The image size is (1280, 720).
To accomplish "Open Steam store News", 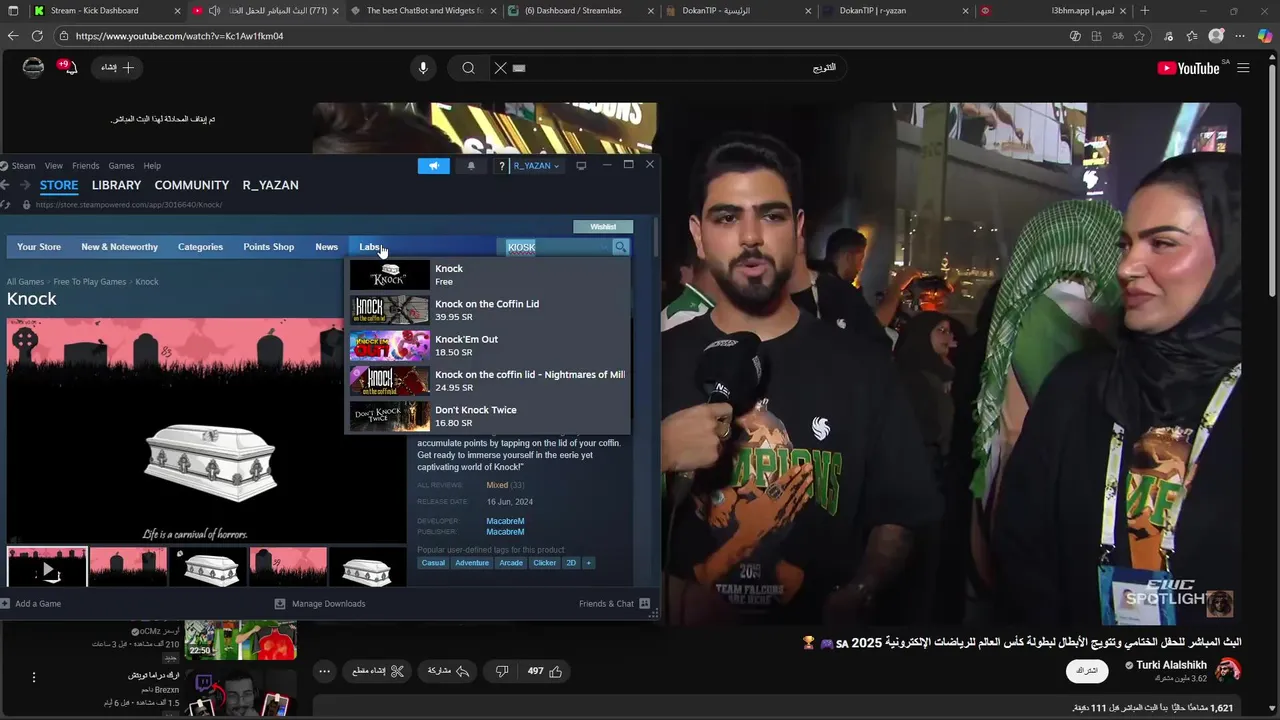I will 326,247.
